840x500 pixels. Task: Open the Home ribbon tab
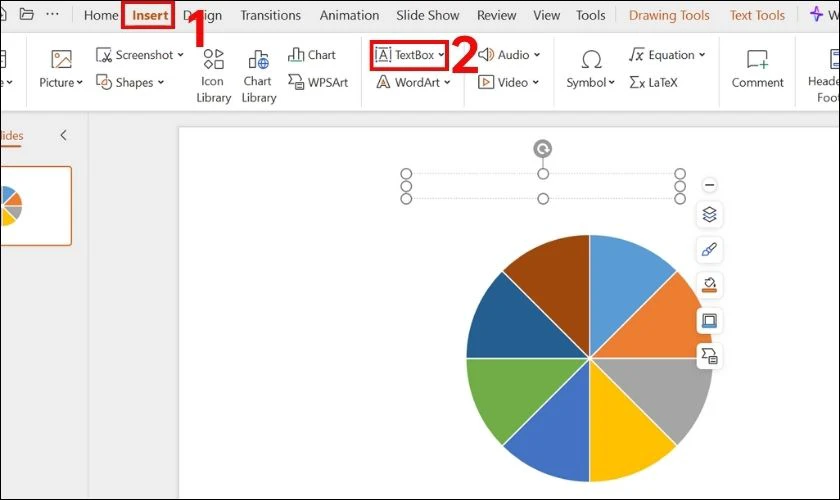point(101,16)
